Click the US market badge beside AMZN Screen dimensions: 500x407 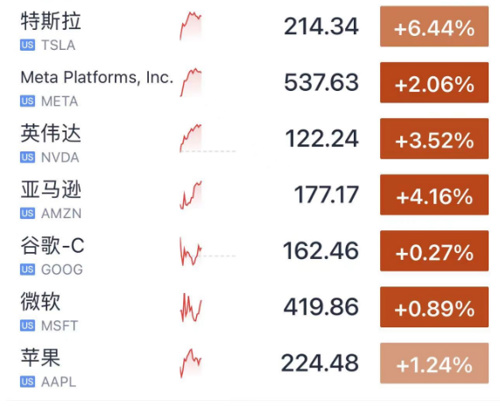pos(27,213)
